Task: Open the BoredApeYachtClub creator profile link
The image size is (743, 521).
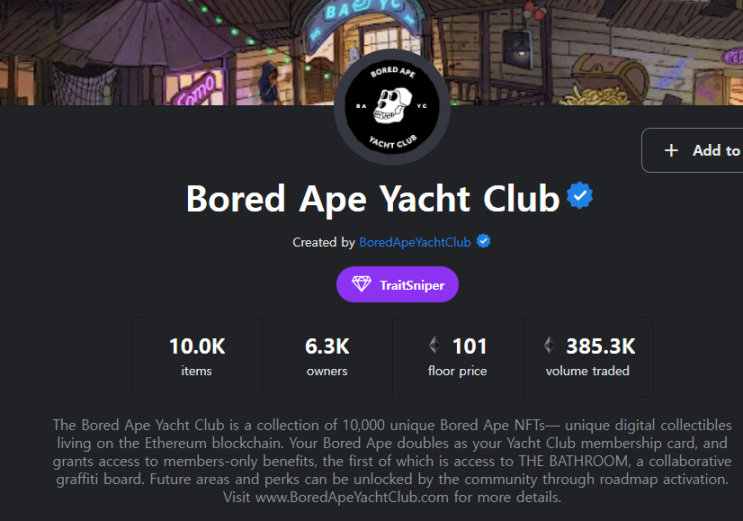Action: click(416, 242)
